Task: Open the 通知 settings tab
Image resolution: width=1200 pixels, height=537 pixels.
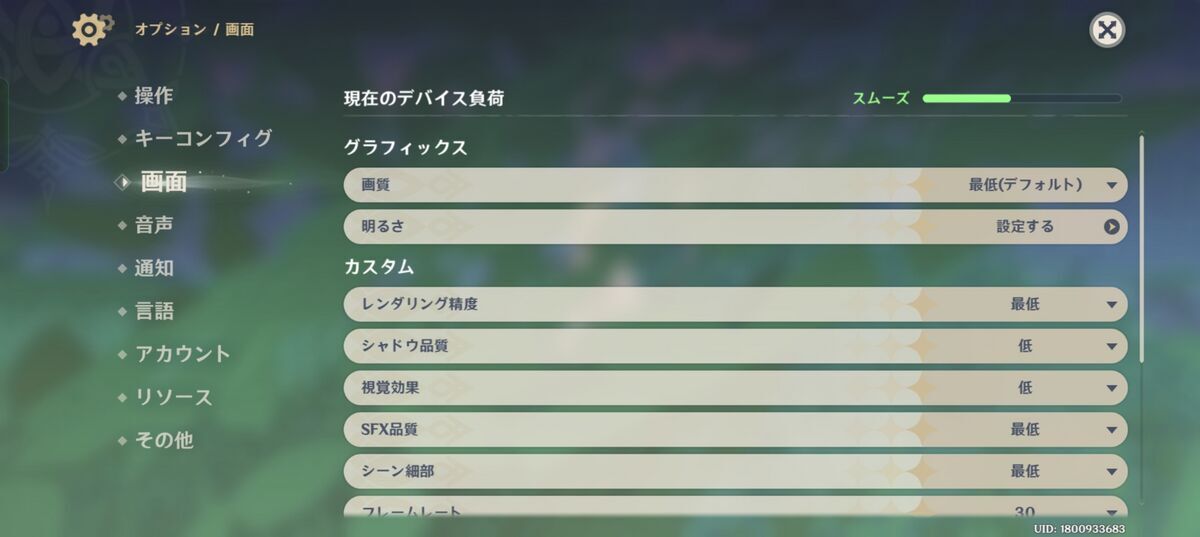Action: click(154, 268)
